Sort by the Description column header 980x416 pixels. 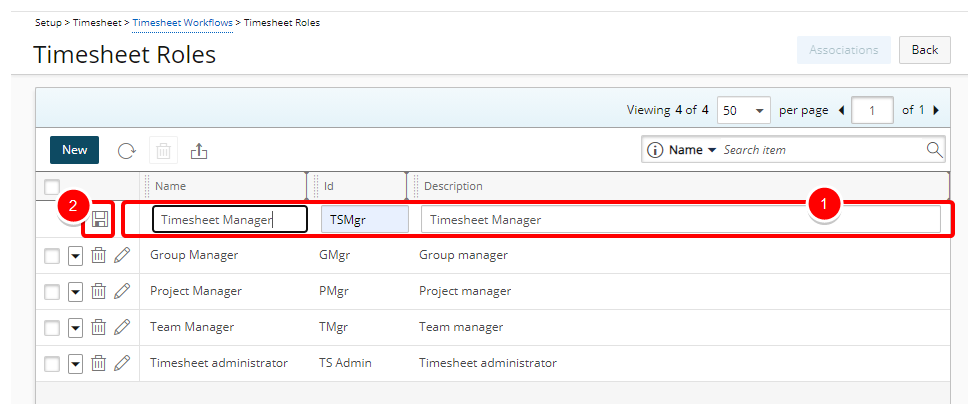coord(453,186)
